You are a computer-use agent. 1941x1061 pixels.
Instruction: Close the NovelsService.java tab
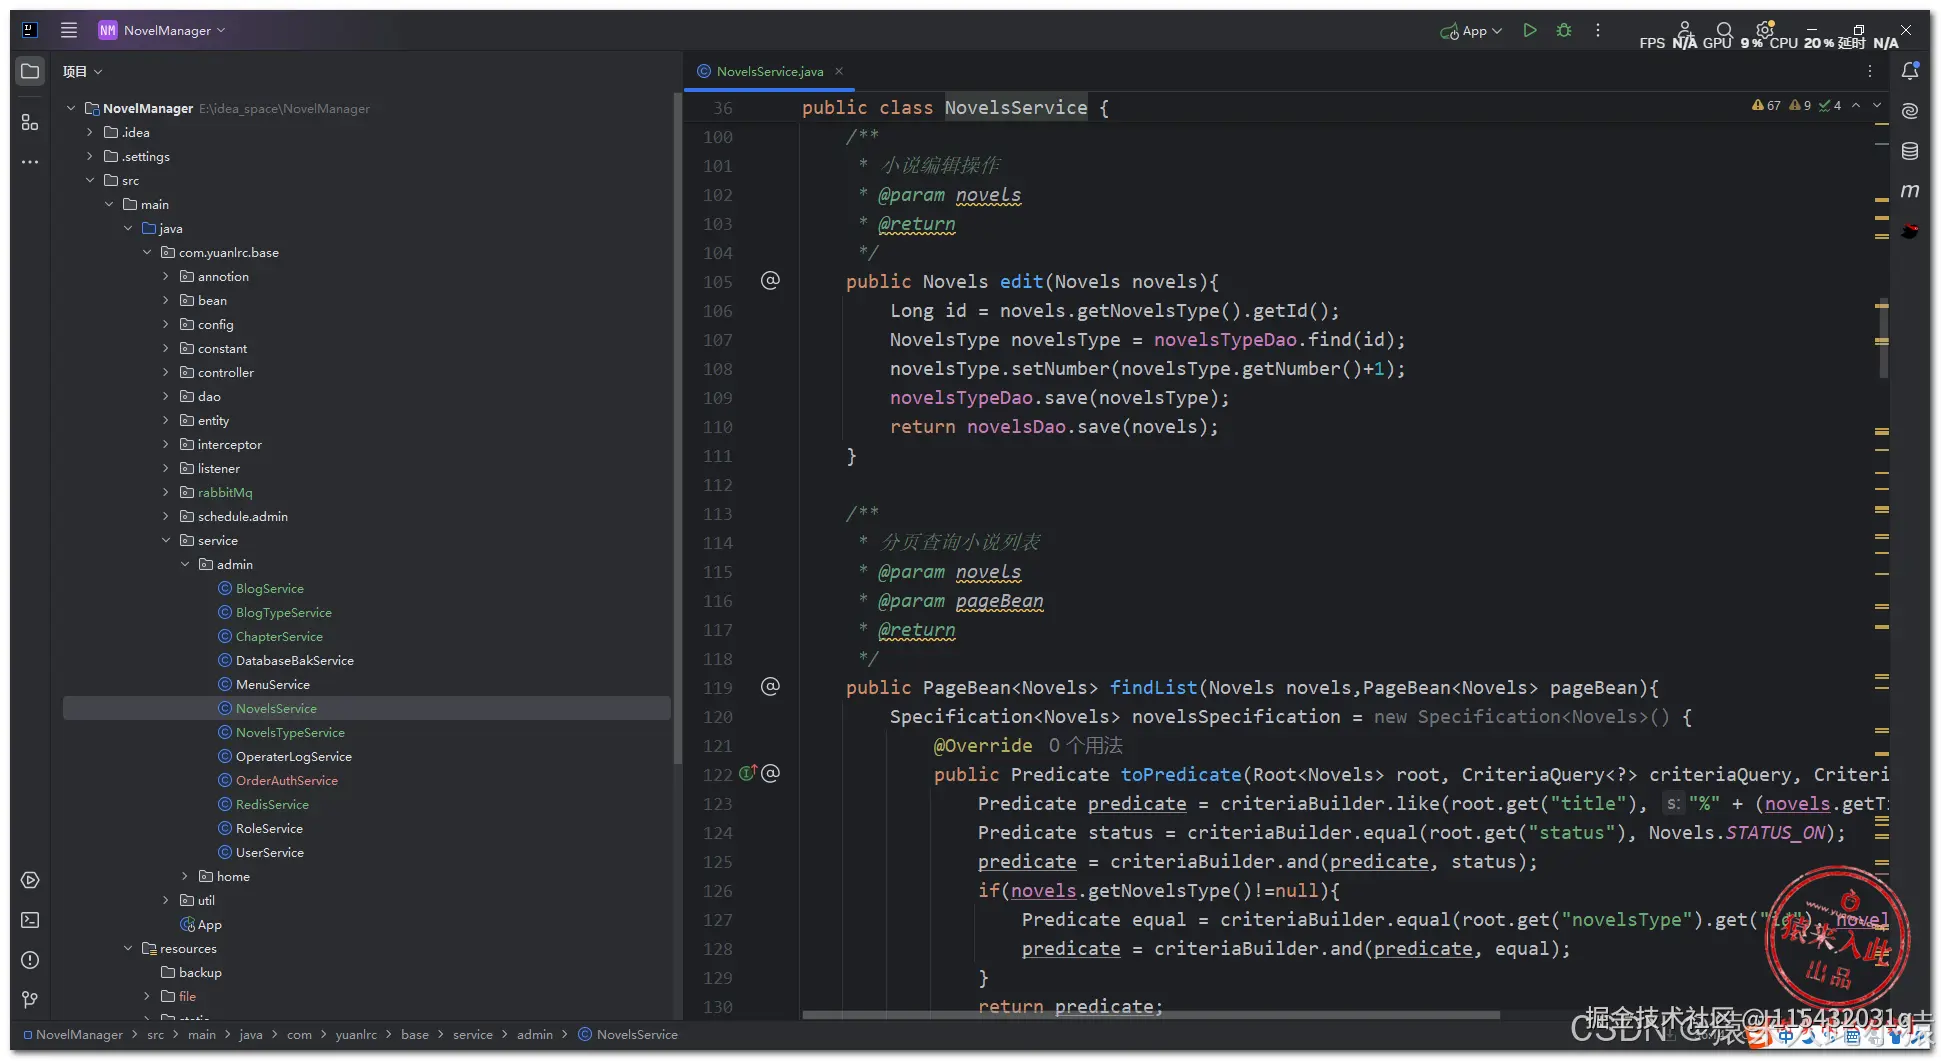pos(839,71)
